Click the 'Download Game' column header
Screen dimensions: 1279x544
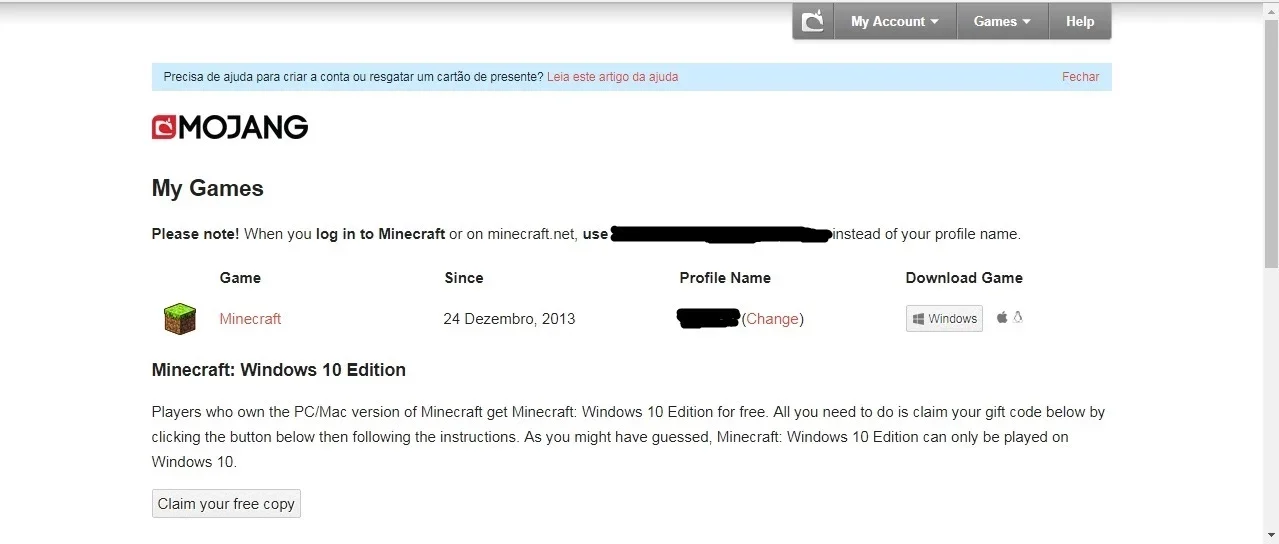(964, 278)
